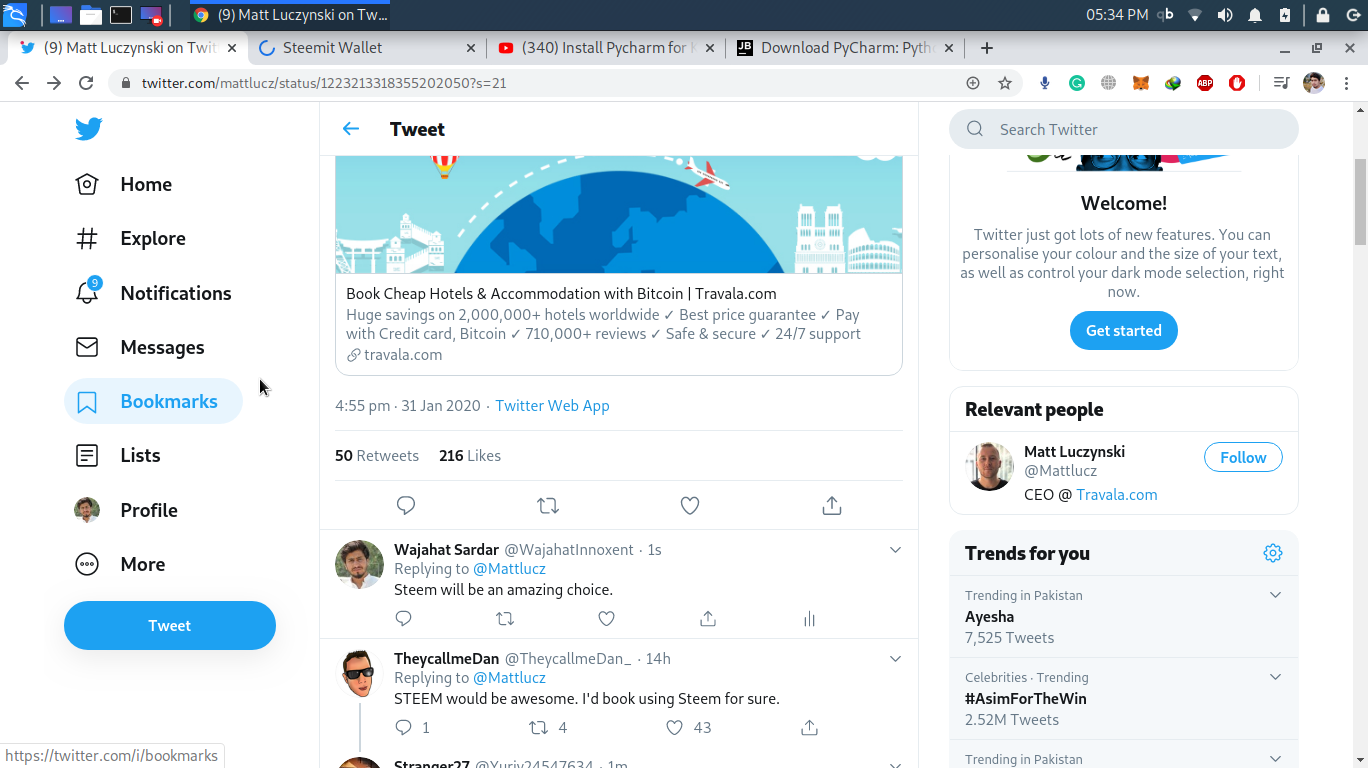Open Travala.com link in Matt's bio
The height and width of the screenshot is (768, 1368).
click(x=1117, y=495)
